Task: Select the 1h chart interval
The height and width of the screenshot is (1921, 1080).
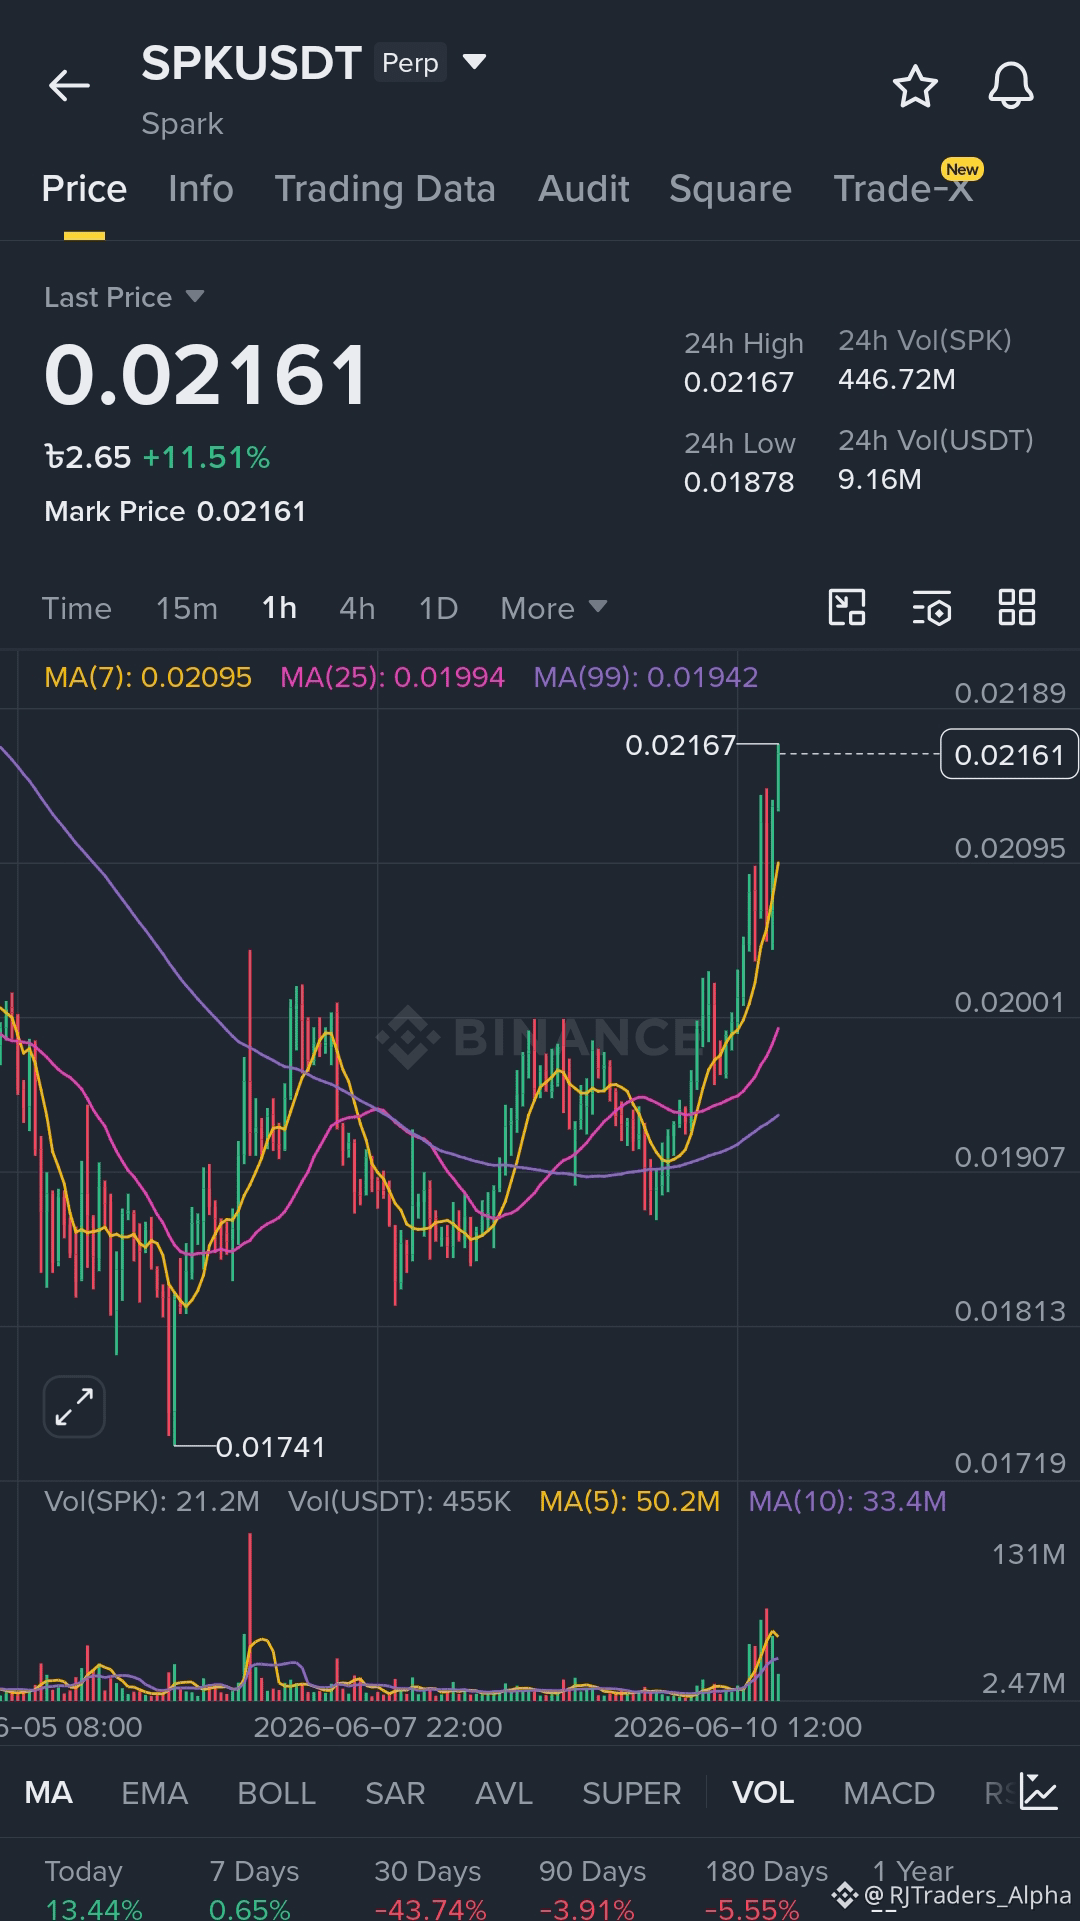Action: (x=279, y=608)
